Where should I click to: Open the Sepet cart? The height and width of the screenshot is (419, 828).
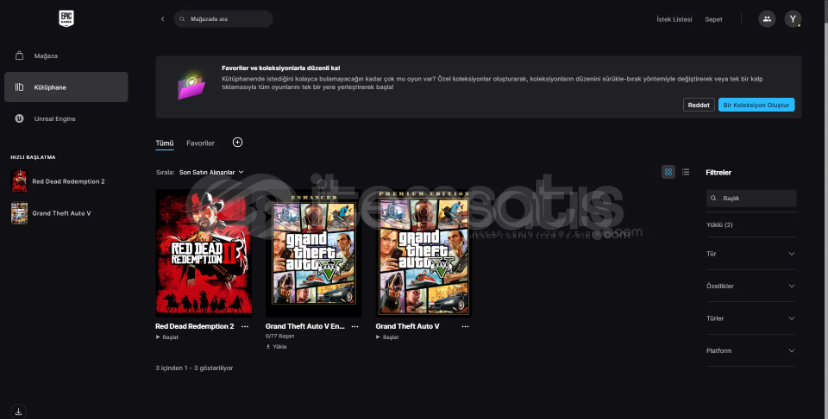pos(713,20)
